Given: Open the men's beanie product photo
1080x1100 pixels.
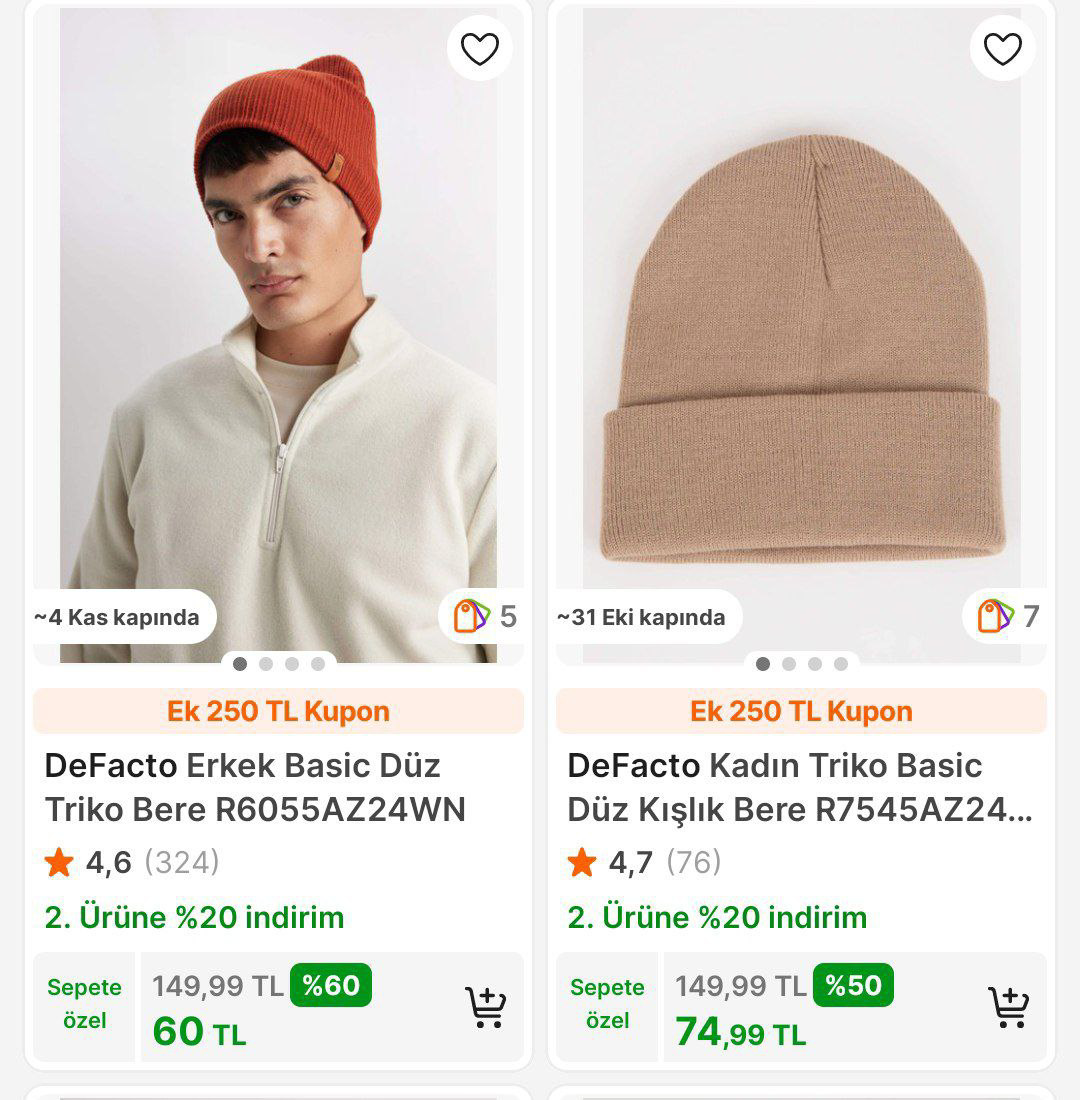Looking at the screenshot, I should pos(278,330).
